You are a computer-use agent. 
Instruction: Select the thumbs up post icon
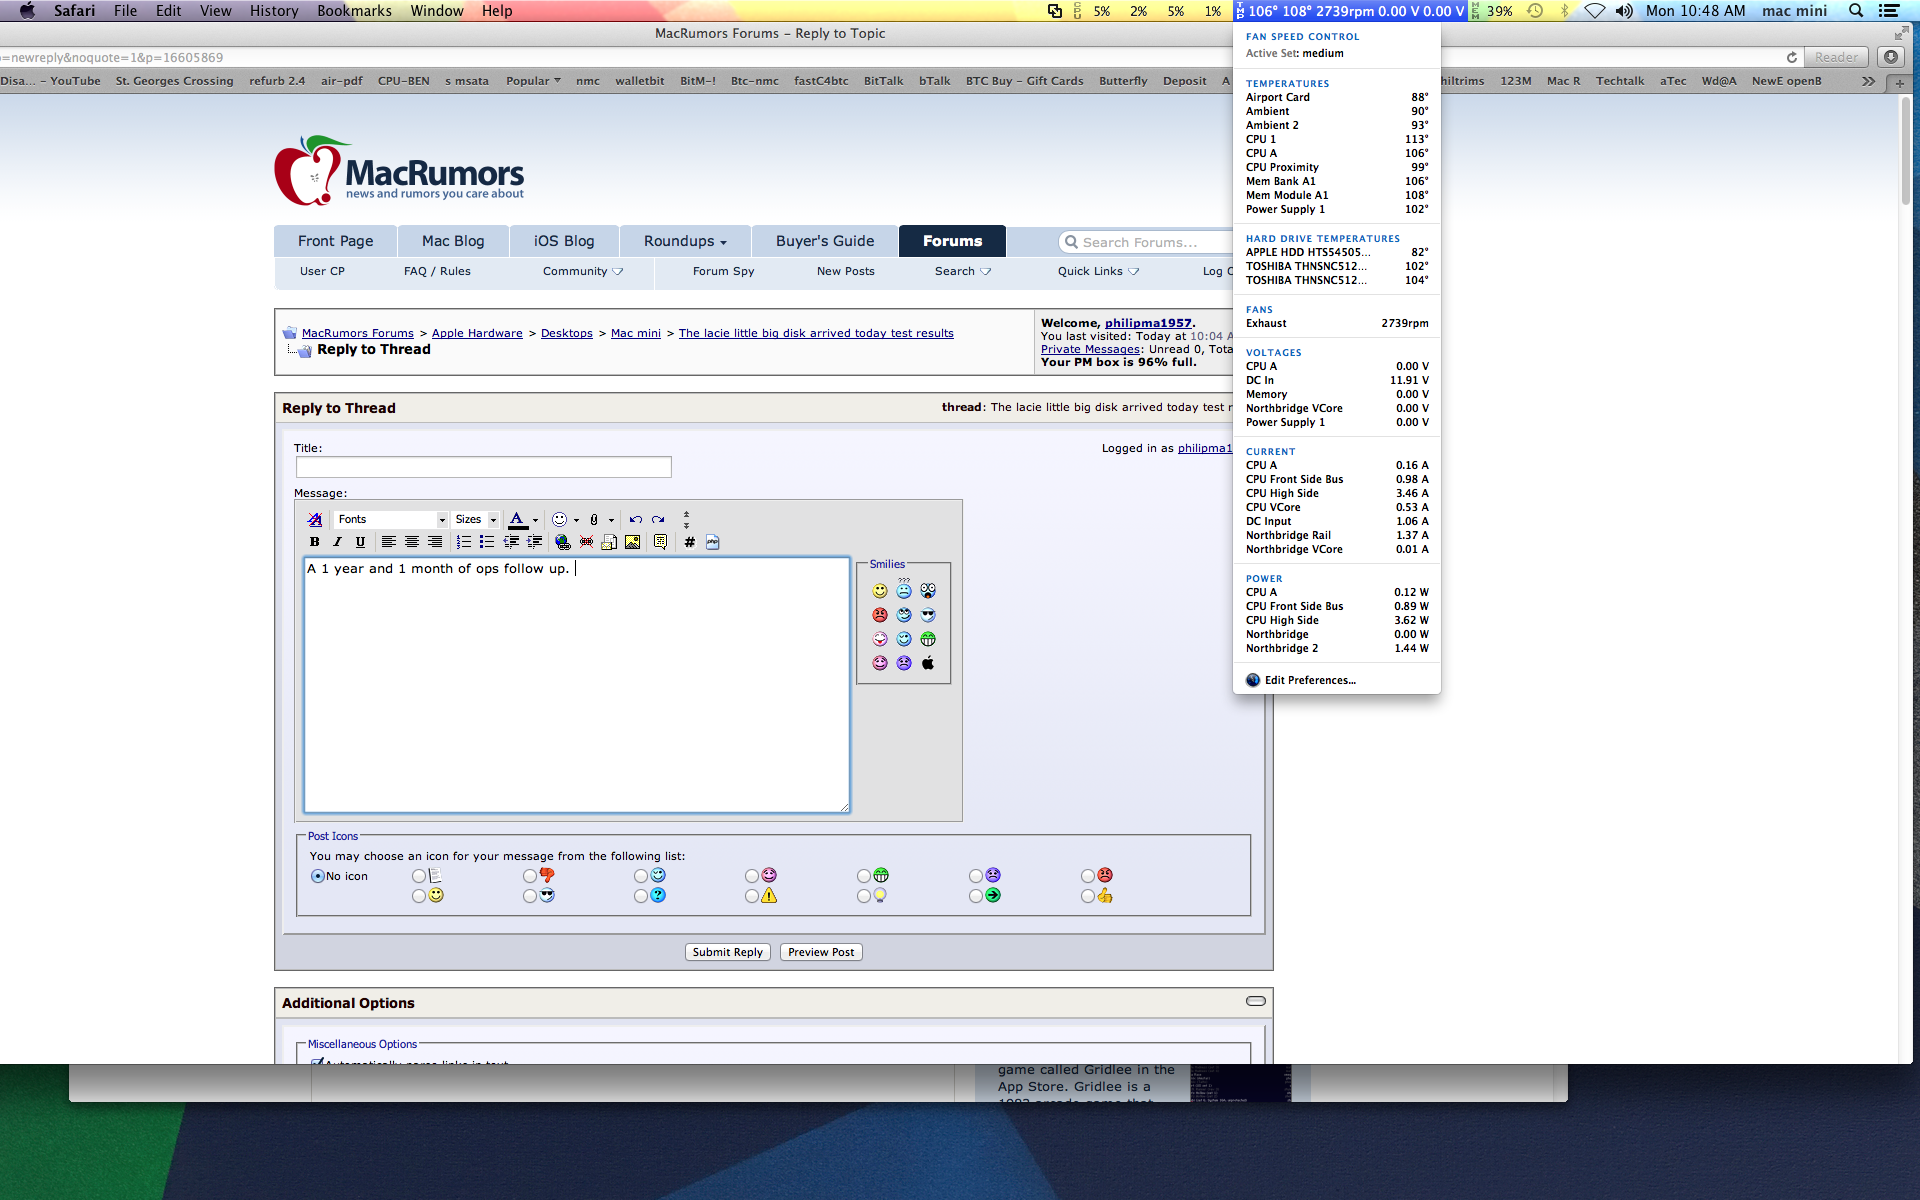1087,896
